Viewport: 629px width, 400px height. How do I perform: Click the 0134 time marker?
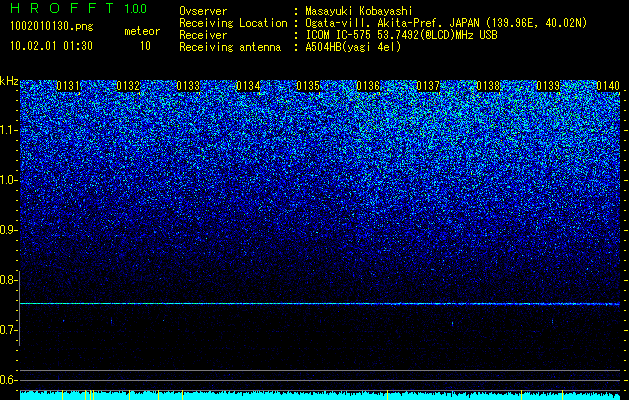pos(248,86)
